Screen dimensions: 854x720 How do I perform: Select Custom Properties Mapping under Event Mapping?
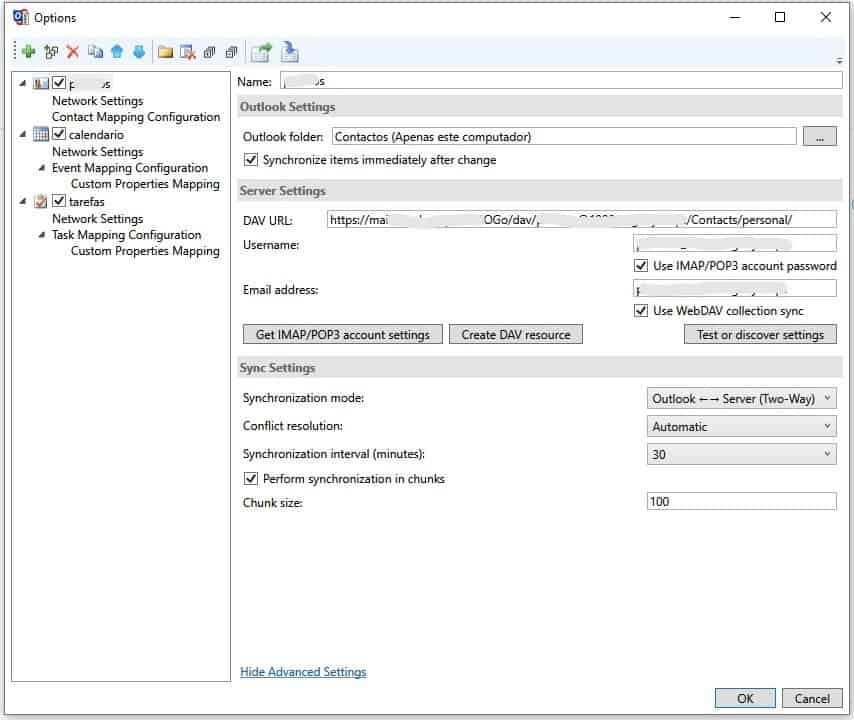pyautogui.click(x=145, y=184)
